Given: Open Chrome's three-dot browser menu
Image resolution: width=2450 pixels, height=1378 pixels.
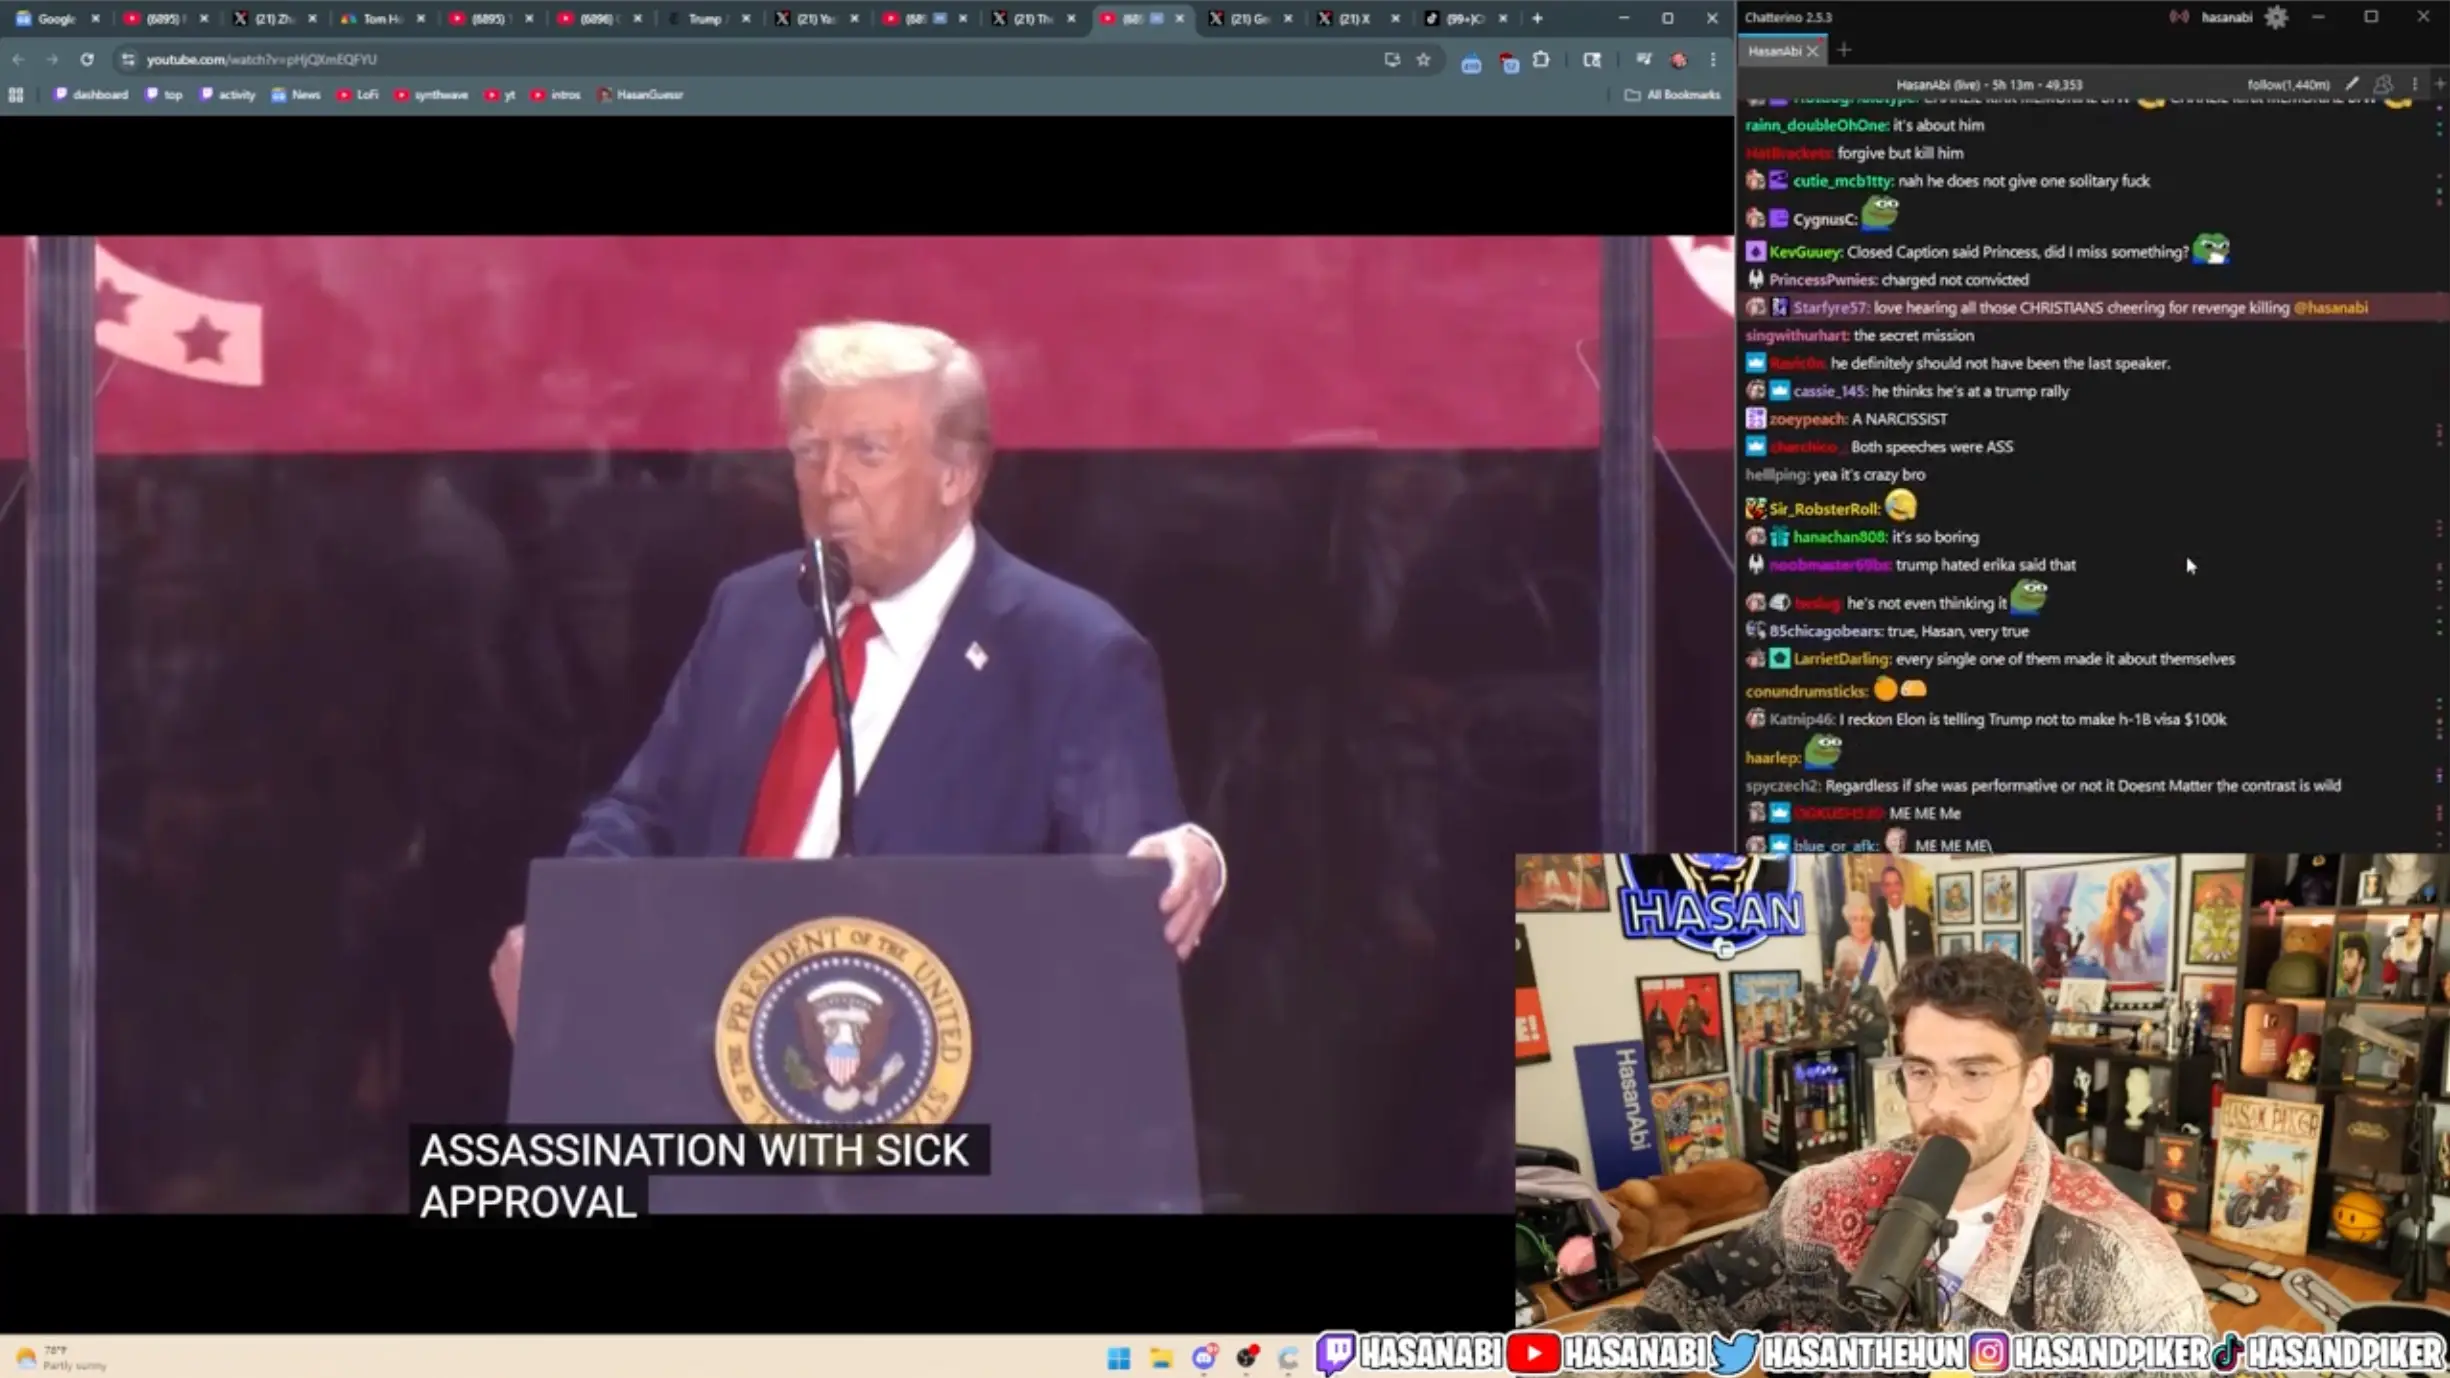Looking at the screenshot, I should [x=1713, y=59].
